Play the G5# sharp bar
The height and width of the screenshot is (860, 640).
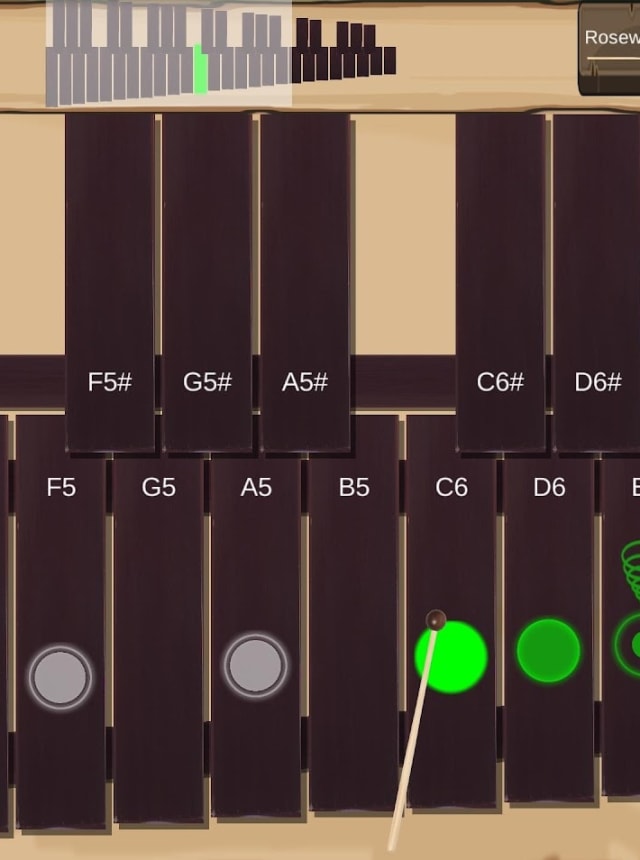point(207,283)
